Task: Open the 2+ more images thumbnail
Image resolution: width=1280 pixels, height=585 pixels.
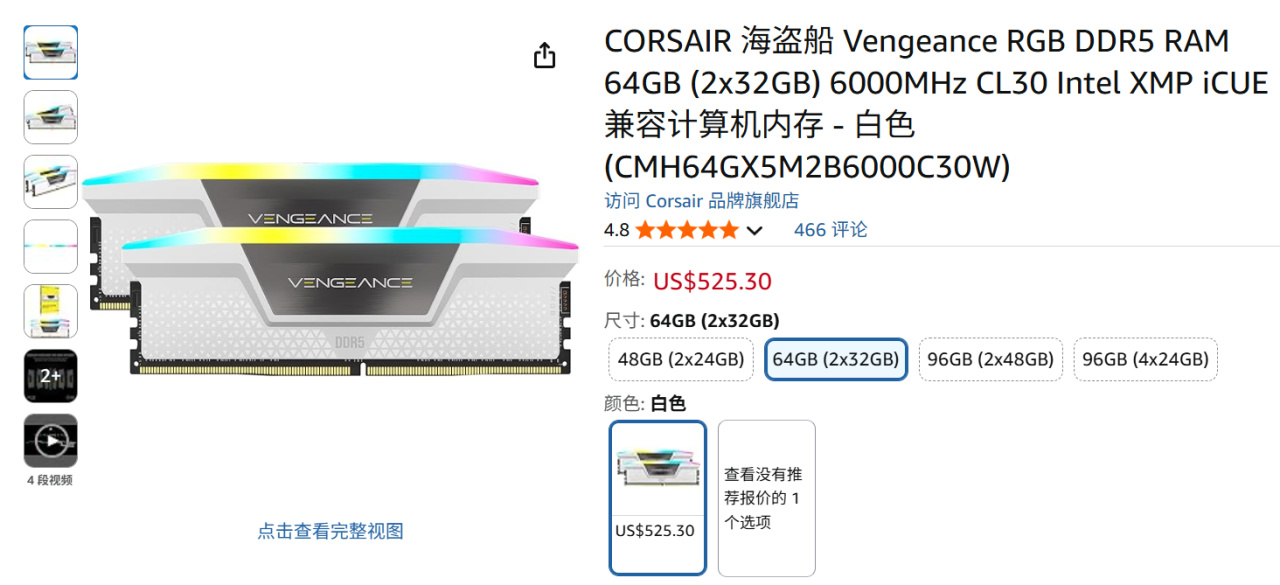Action: pyautogui.click(x=51, y=376)
